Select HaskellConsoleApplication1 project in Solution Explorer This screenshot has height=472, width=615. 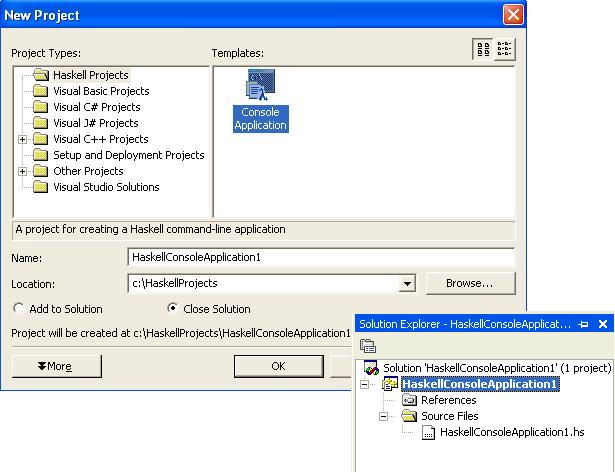point(480,384)
